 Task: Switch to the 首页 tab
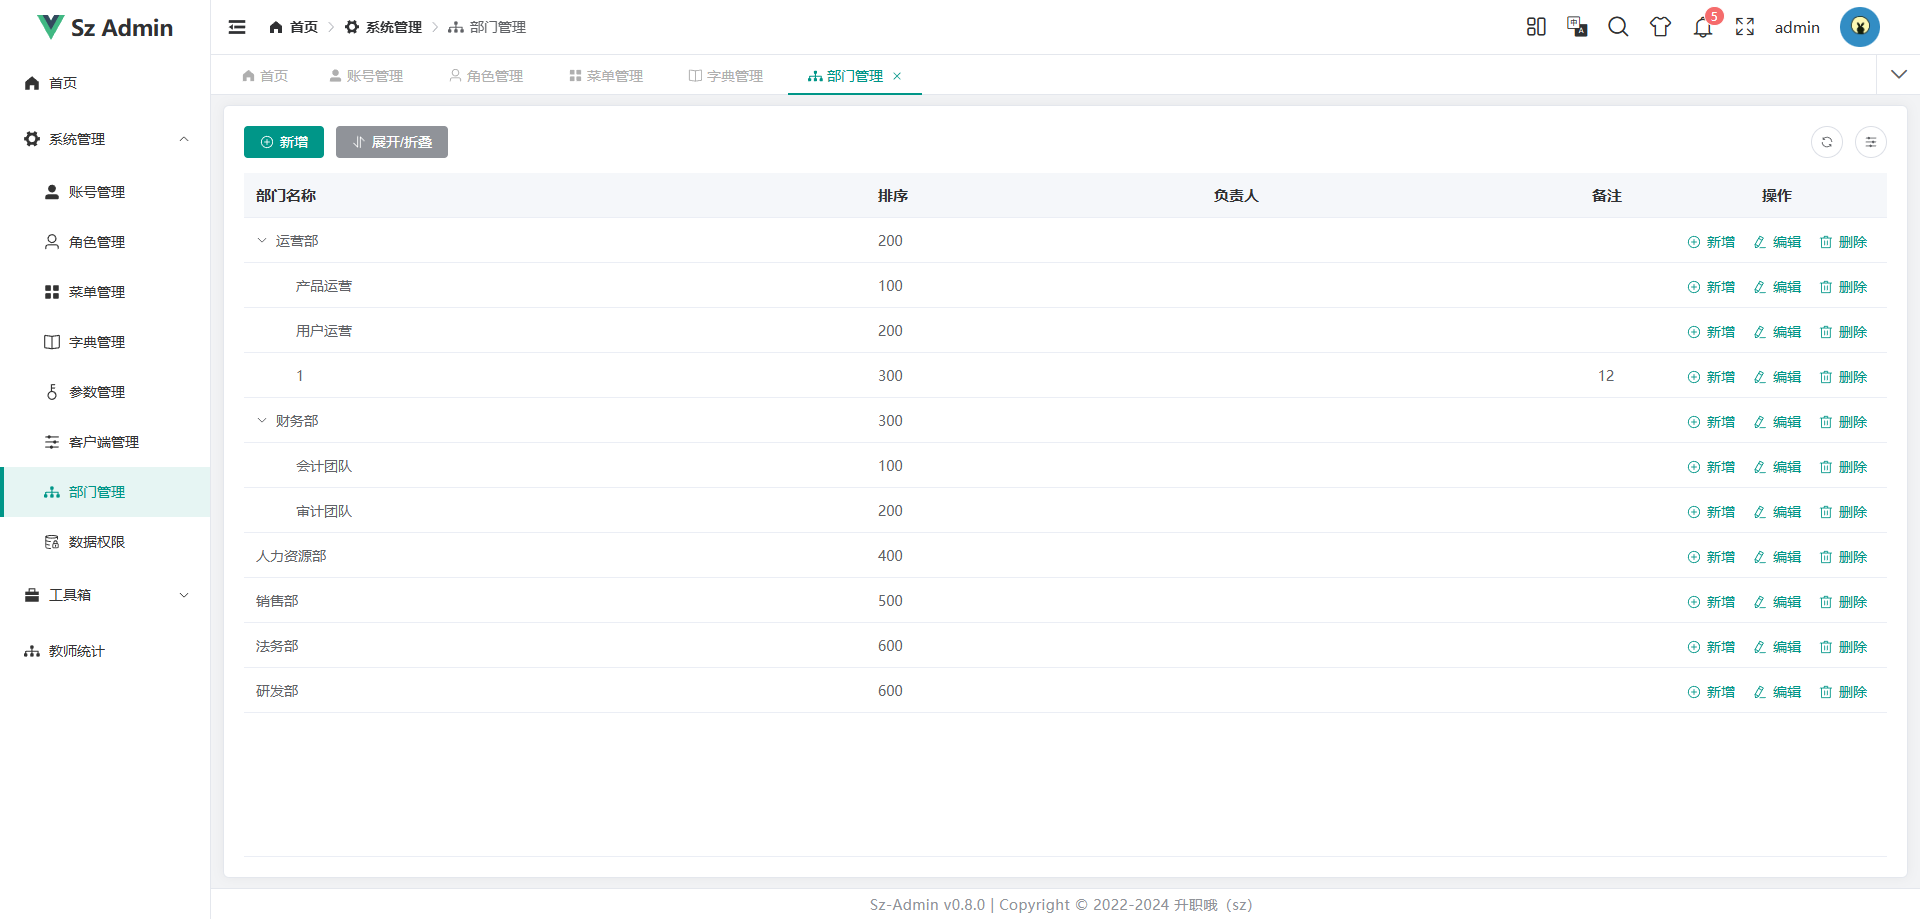265,76
